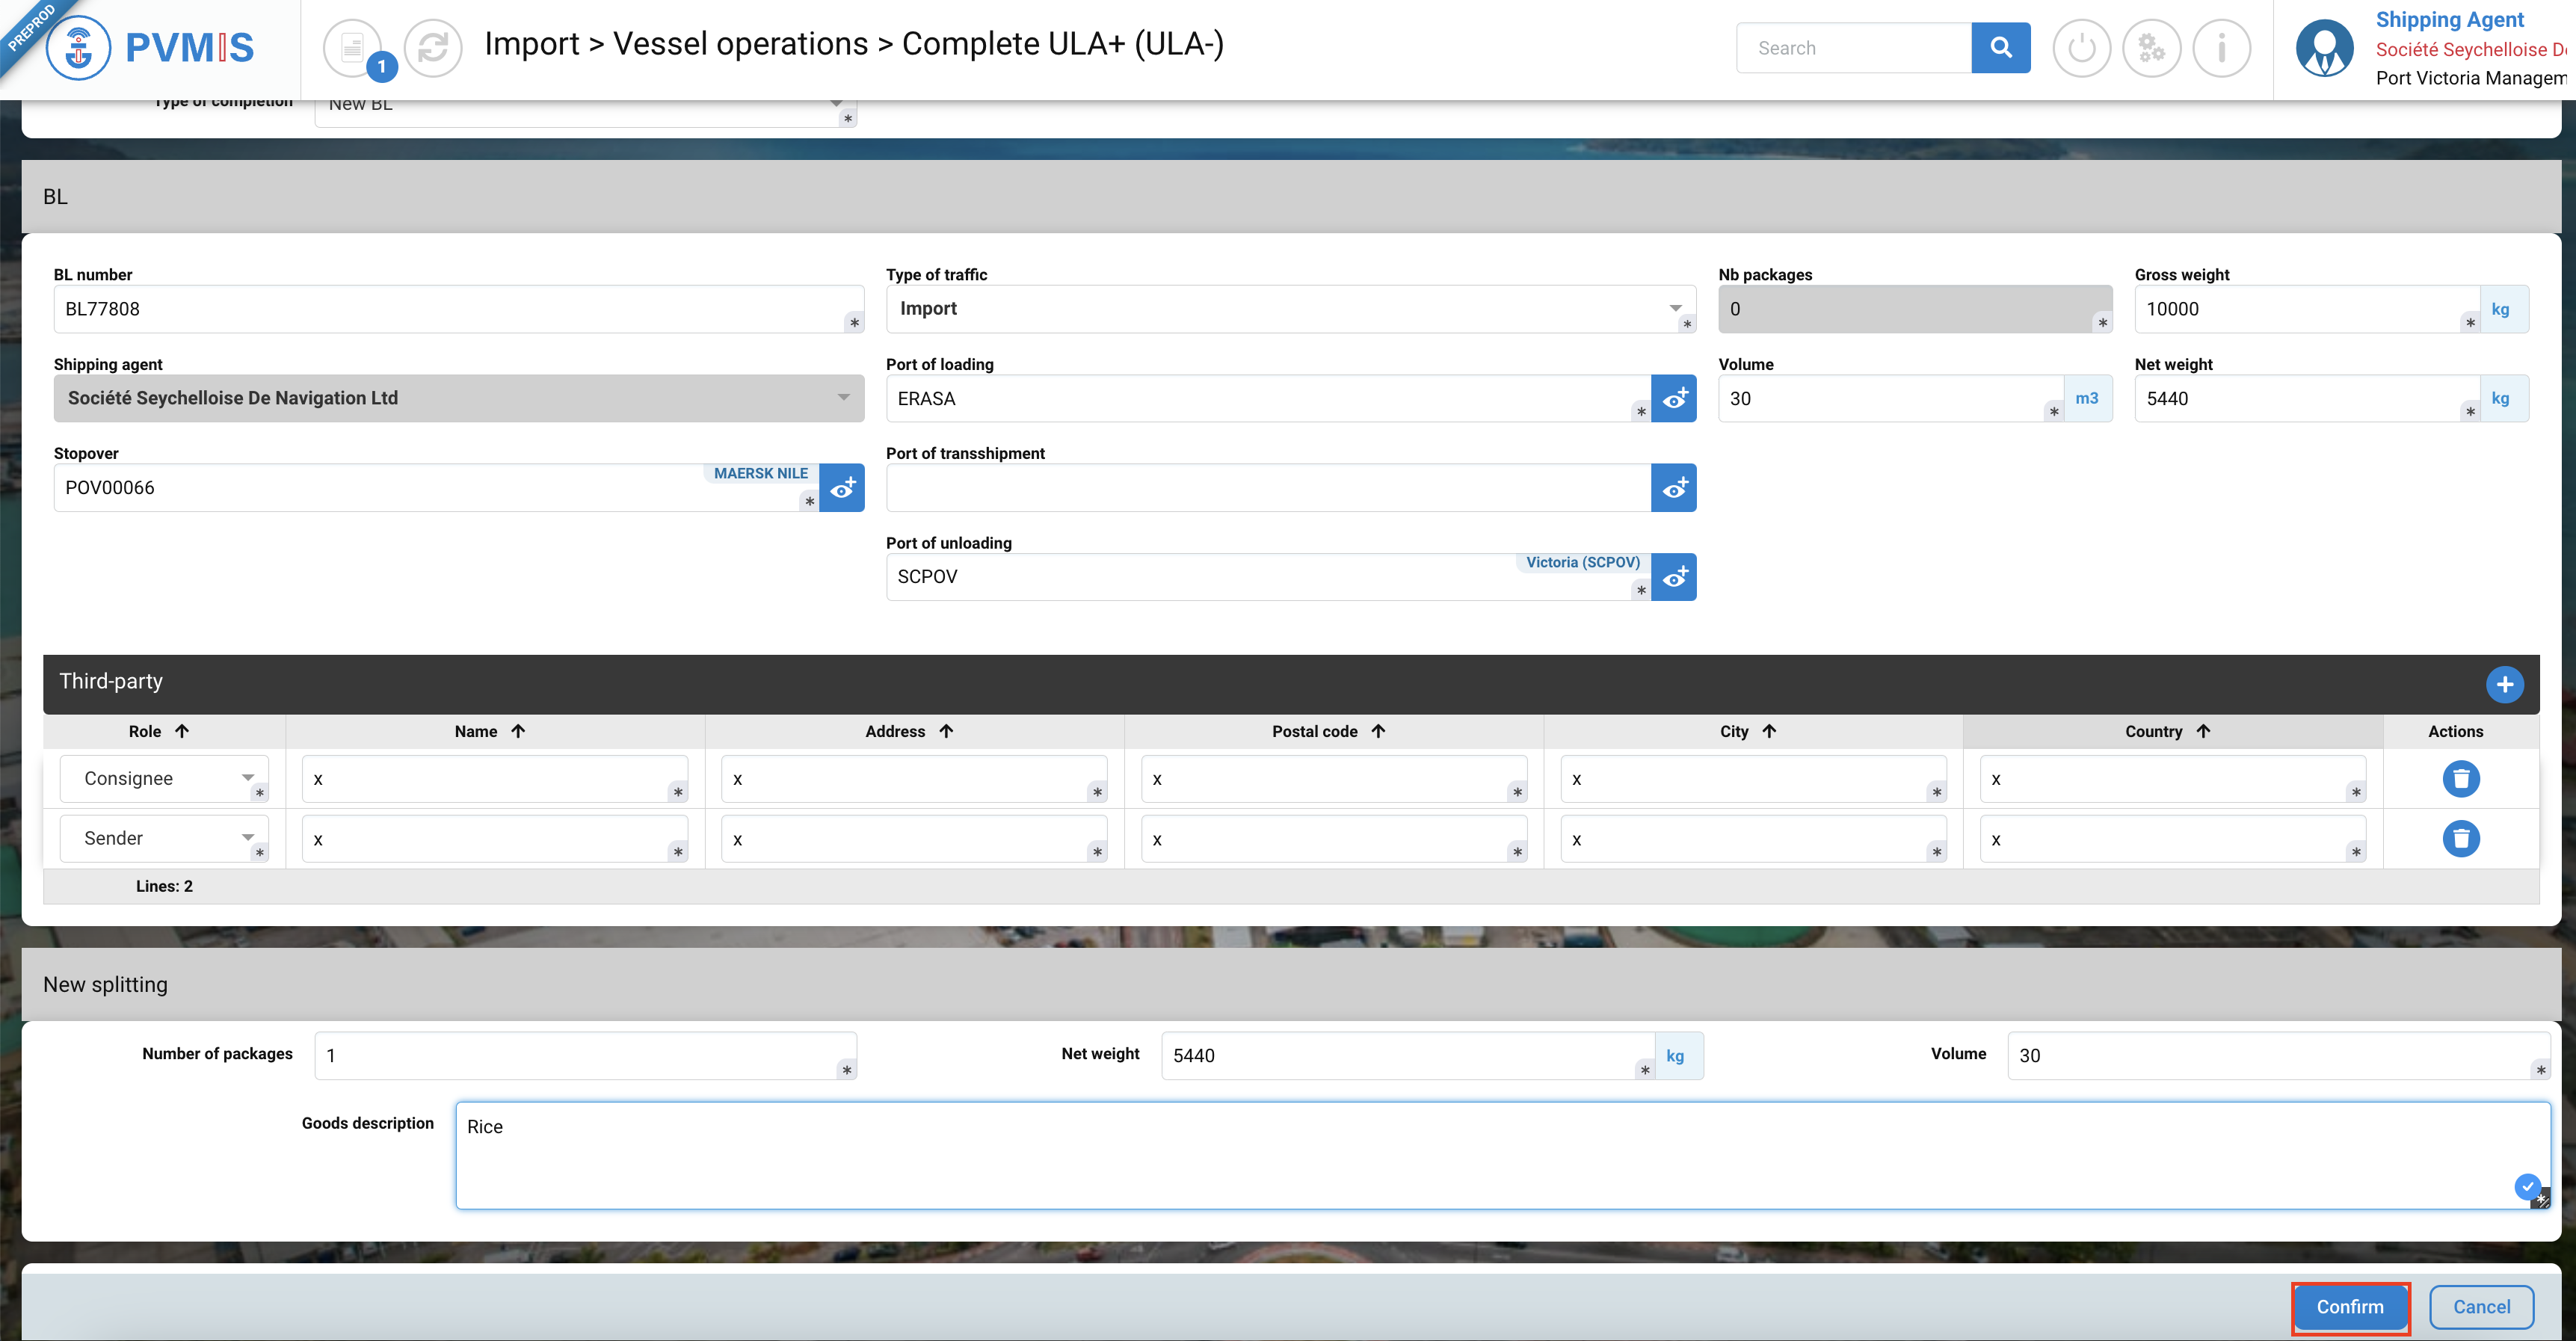The height and width of the screenshot is (1341, 2576).
Task: Open Stopover lookup eye icon
Action: (841, 488)
